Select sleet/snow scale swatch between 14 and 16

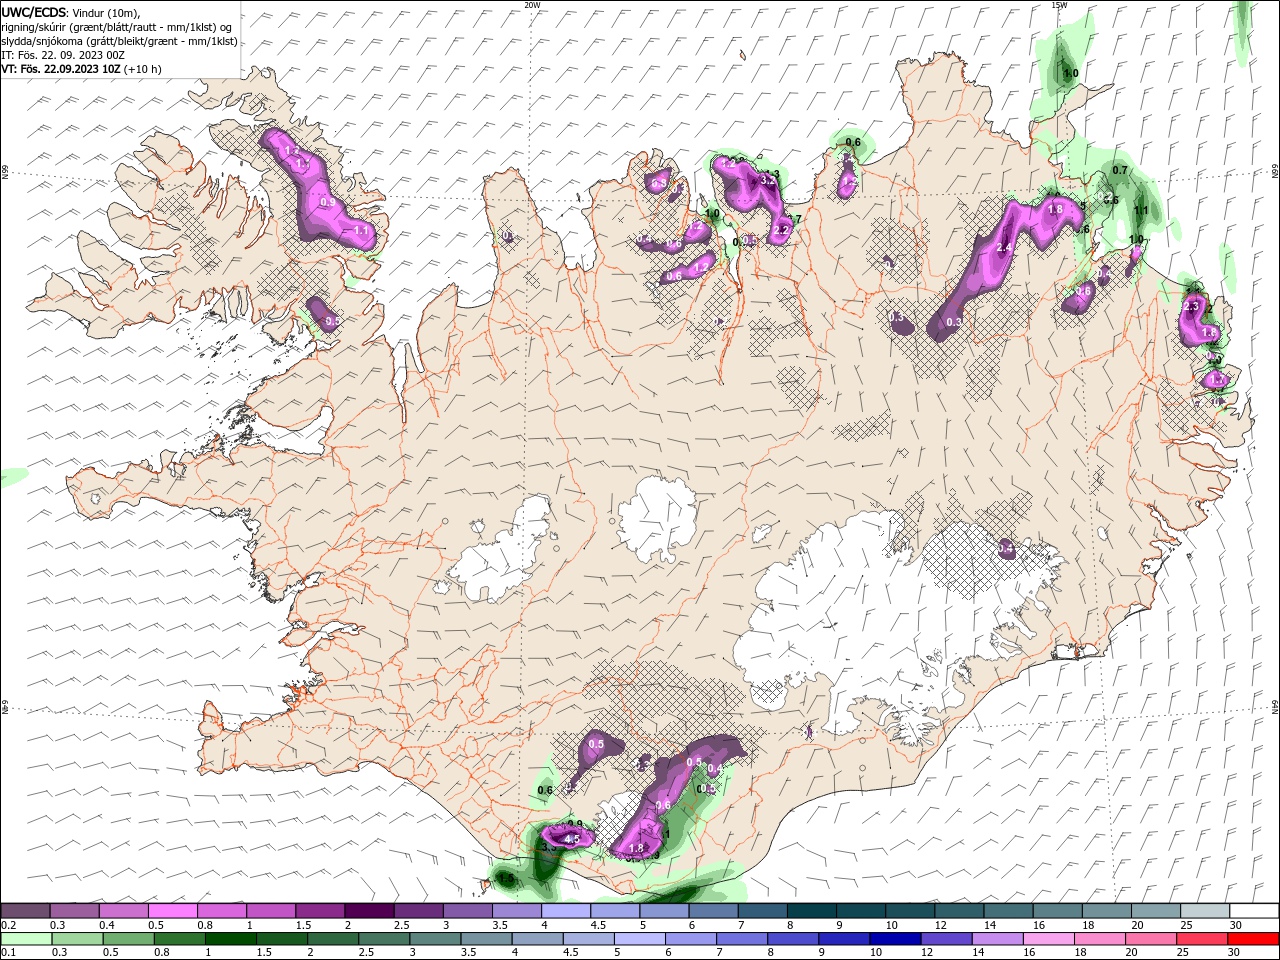[x=1009, y=910]
